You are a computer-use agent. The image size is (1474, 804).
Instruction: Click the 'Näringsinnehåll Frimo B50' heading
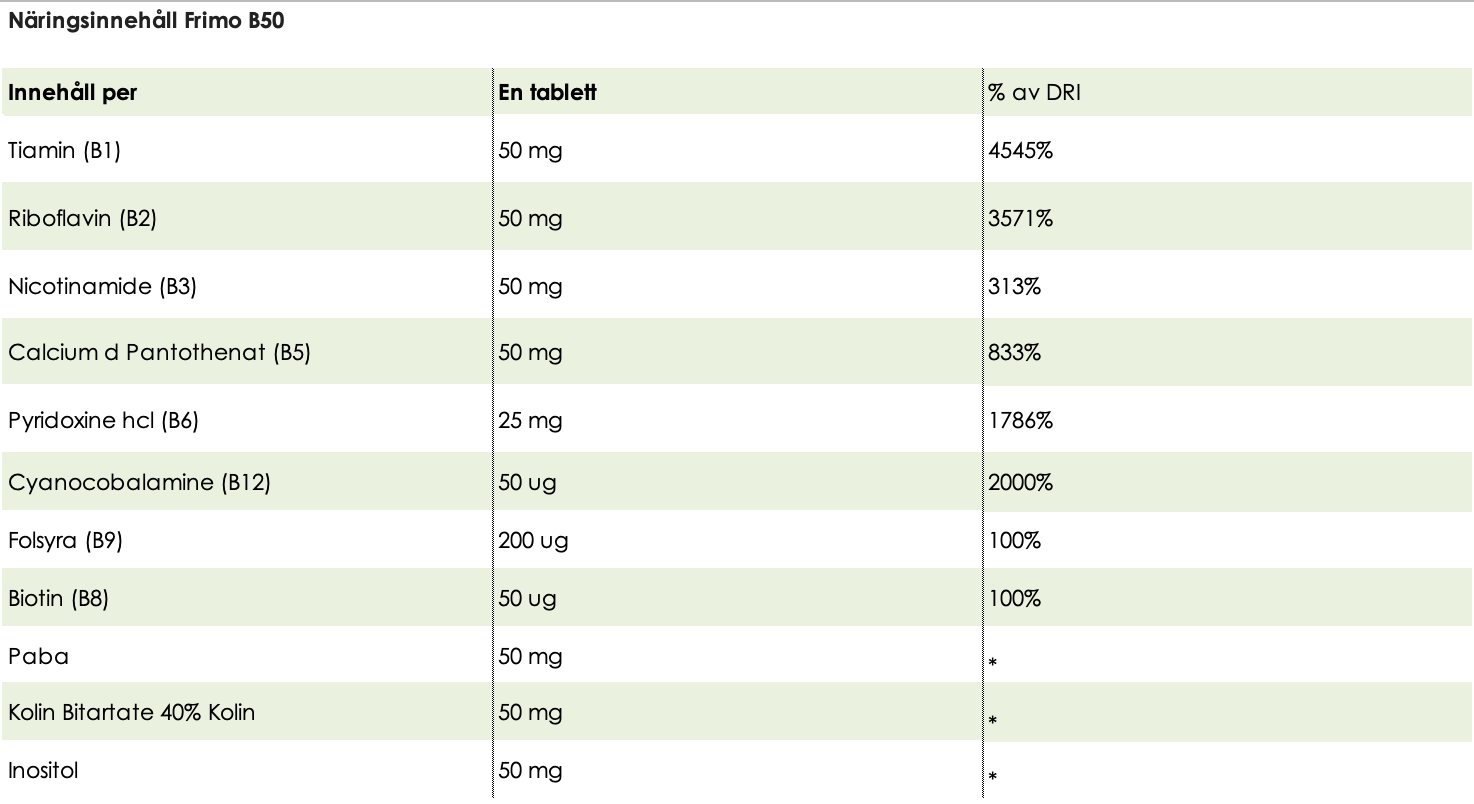[x=146, y=22]
